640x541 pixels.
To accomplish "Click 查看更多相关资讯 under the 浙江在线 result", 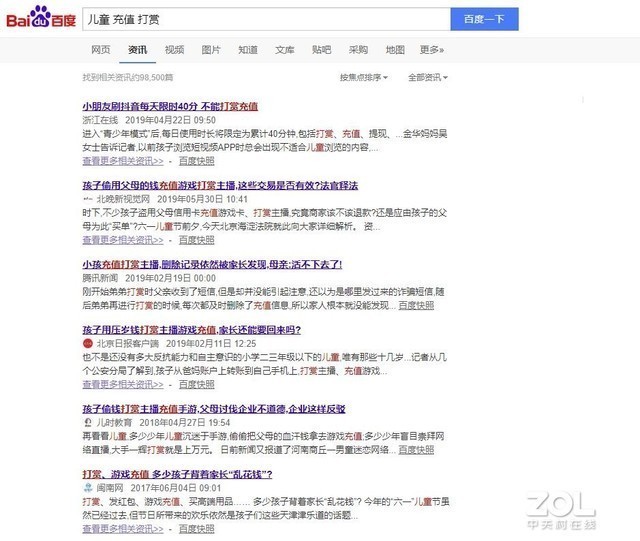I will pyautogui.click(x=123, y=159).
